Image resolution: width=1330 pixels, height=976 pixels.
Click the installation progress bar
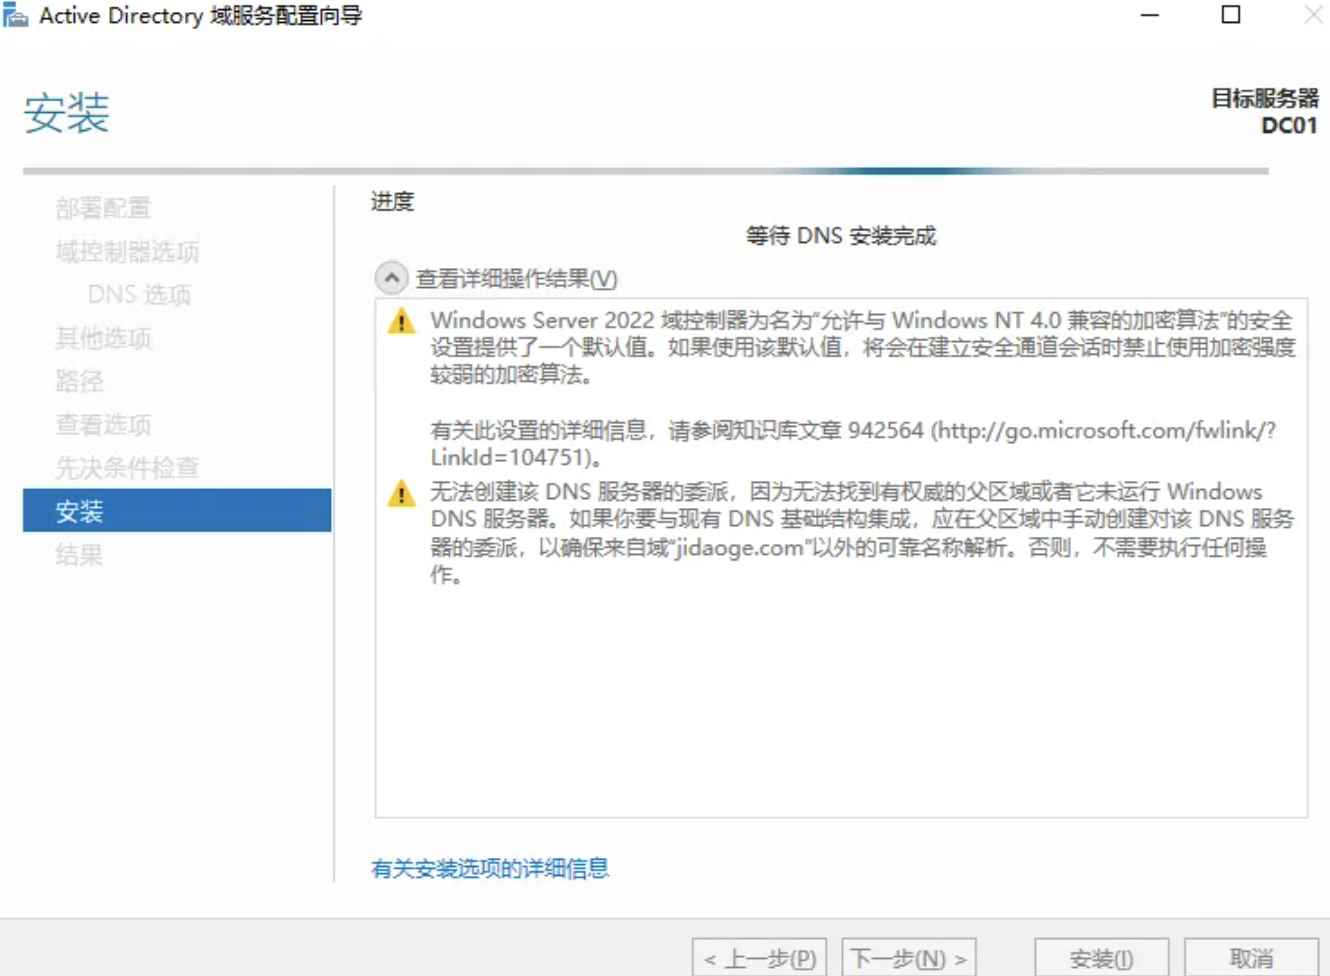(646, 171)
